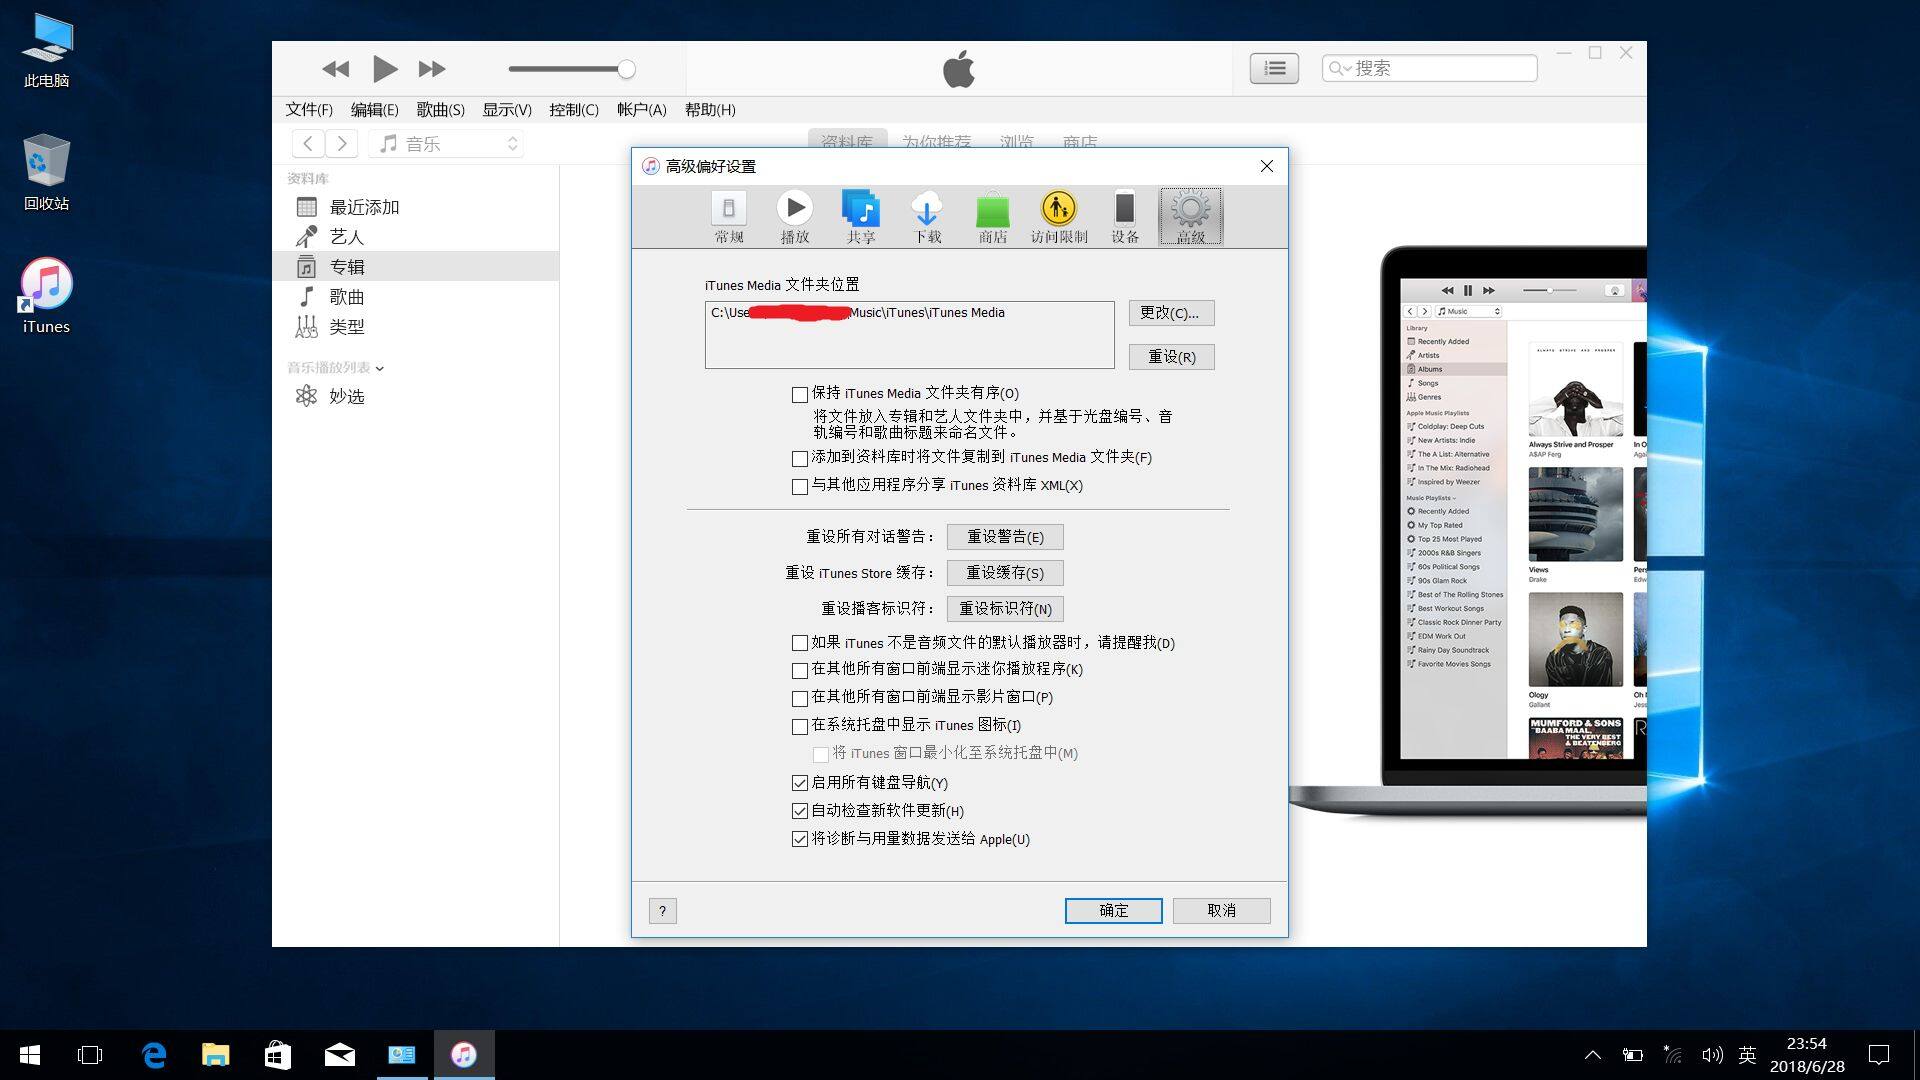This screenshot has width=1920, height=1080.
Task: Open the 帮助(H) menu
Action: tap(710, 110)
